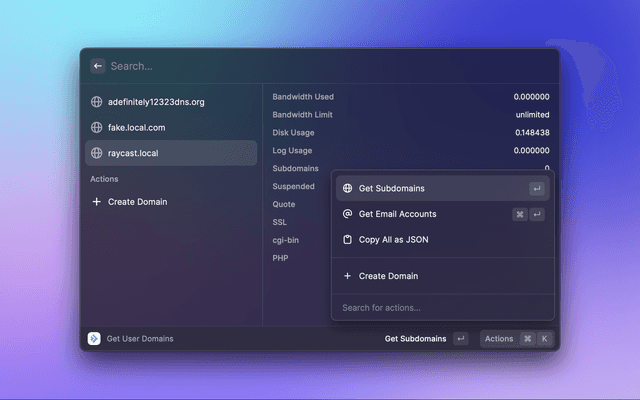
Task: Click the K key badge in bottom bar
Action: (x=545, y=339)
